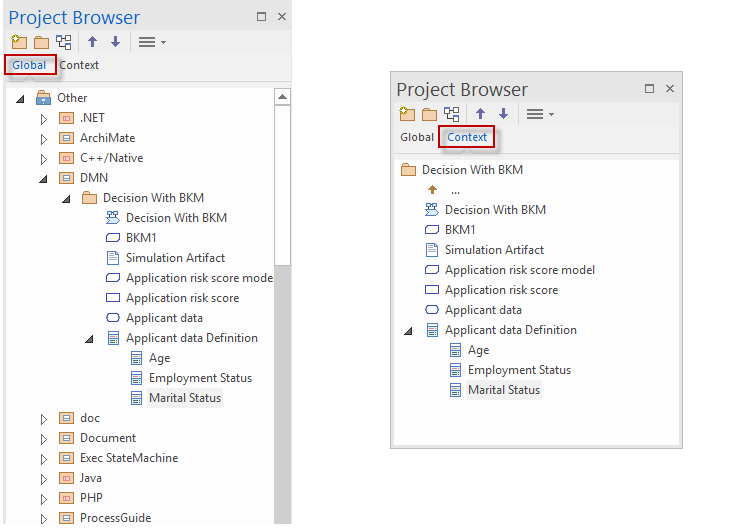Expand the ArchiMate package node
Image resolution: width=750 pixels, height=530 pixels.
point(44,139)
